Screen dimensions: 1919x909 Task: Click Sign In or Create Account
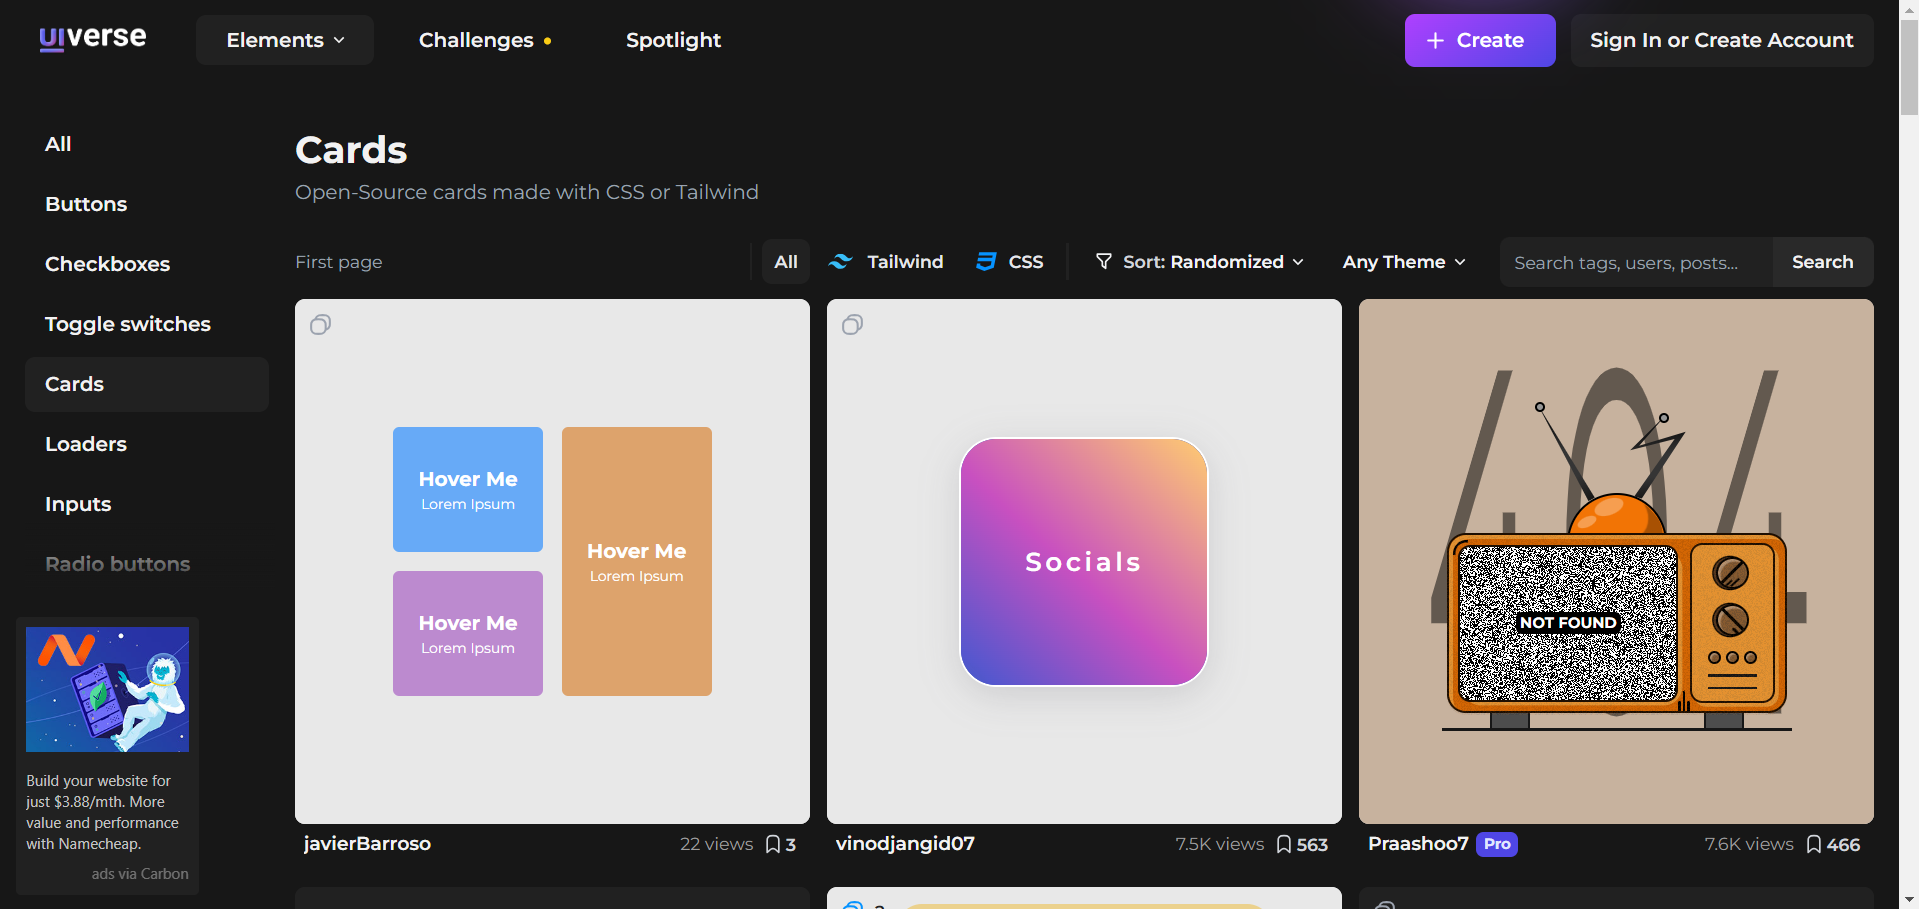[x=1721, y=40]
